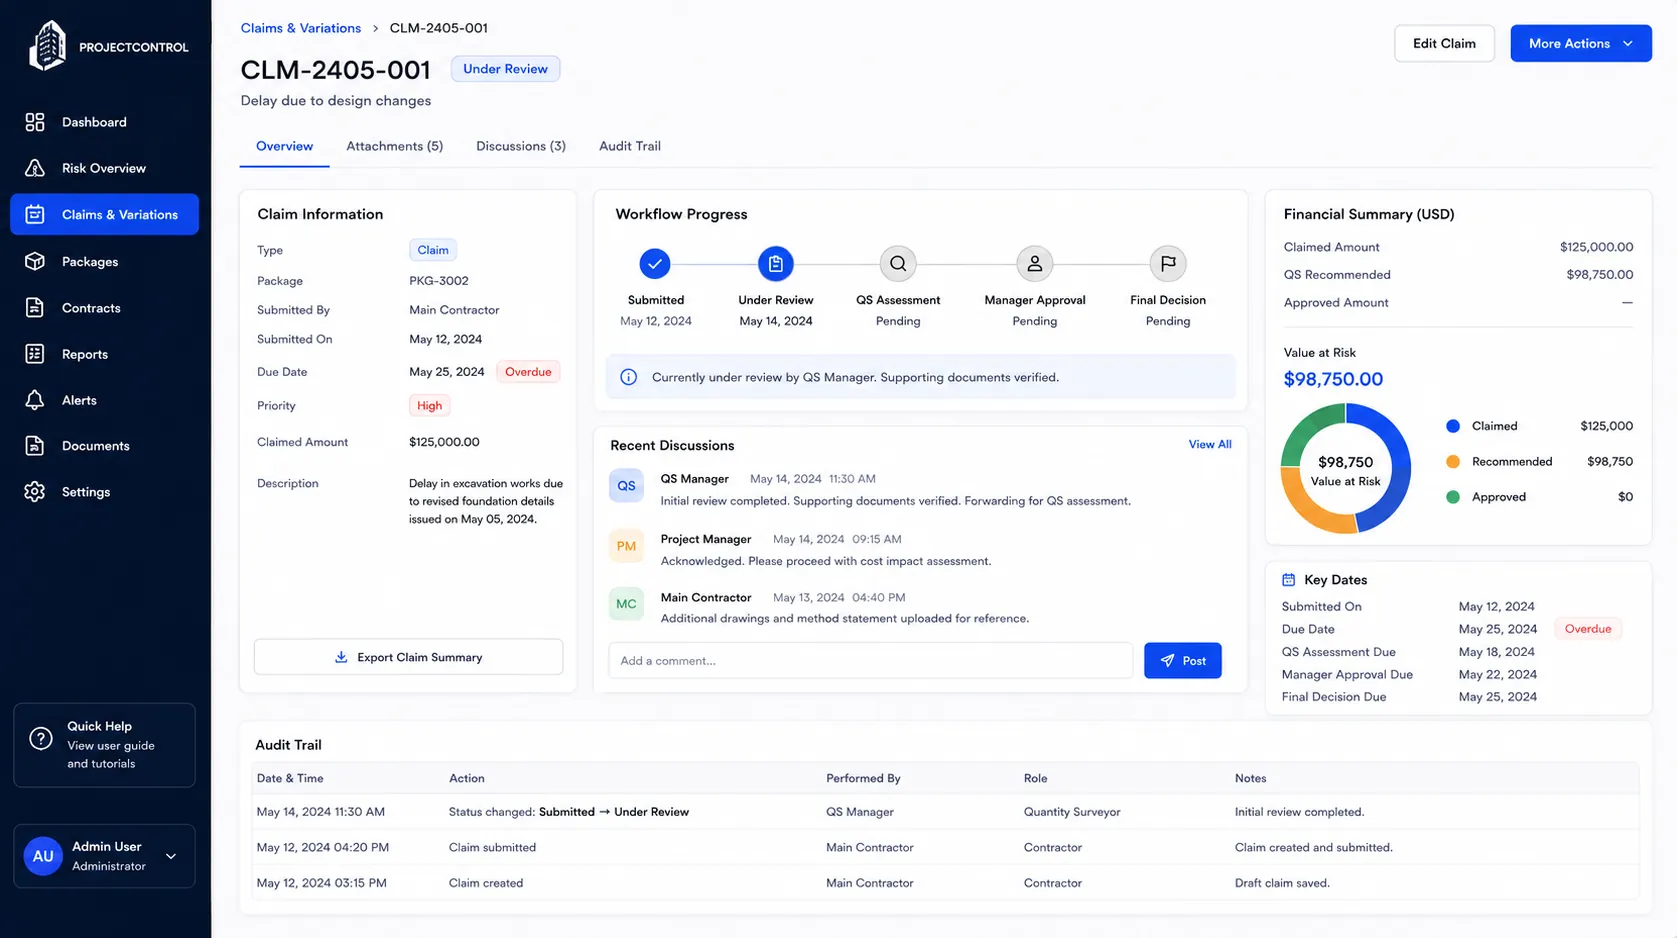
Task: Click the Packages box icon
Action: (35, 261)
